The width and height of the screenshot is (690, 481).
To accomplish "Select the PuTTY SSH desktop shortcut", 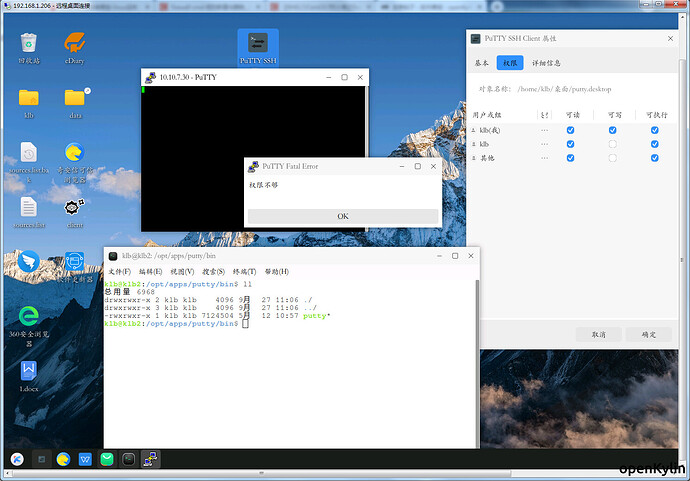I will click(258, 48).
